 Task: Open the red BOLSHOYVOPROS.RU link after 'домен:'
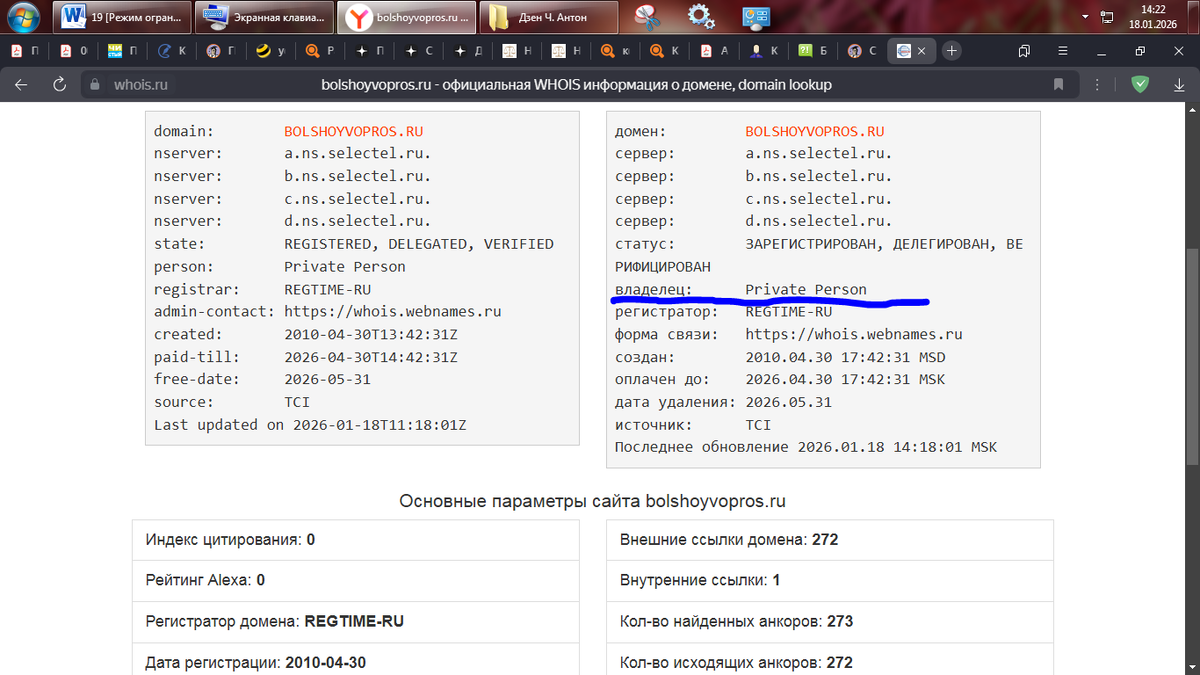pyautogui.click(x=814, y=131)
